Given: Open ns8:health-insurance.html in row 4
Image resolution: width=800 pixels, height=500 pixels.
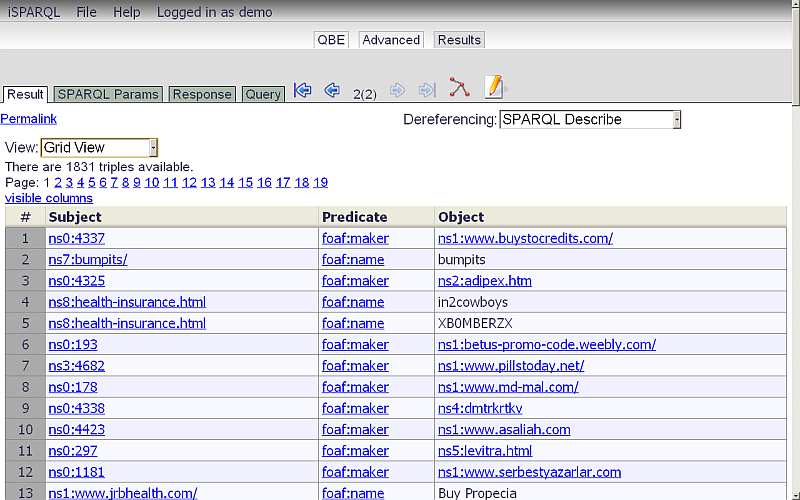Looking at the screenshot, I should (127, 302).
